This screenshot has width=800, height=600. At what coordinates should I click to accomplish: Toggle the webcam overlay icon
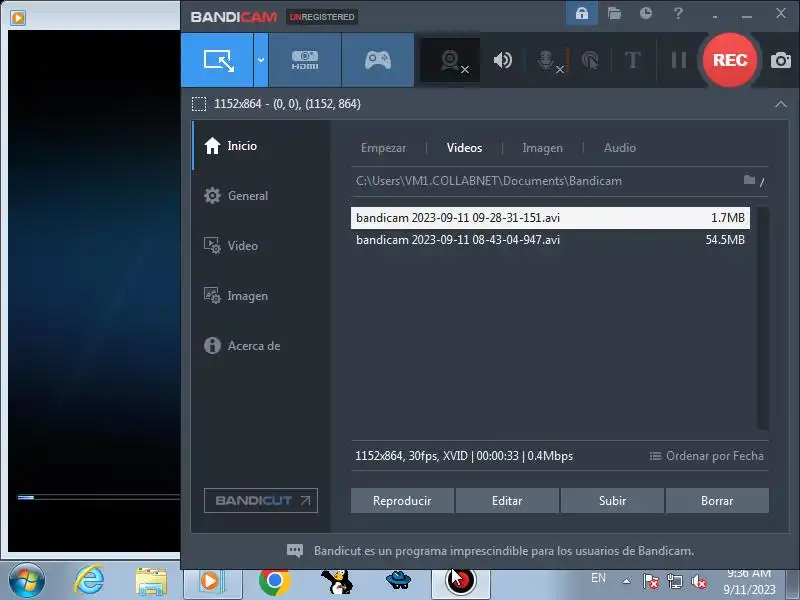[x=450, y=60]
